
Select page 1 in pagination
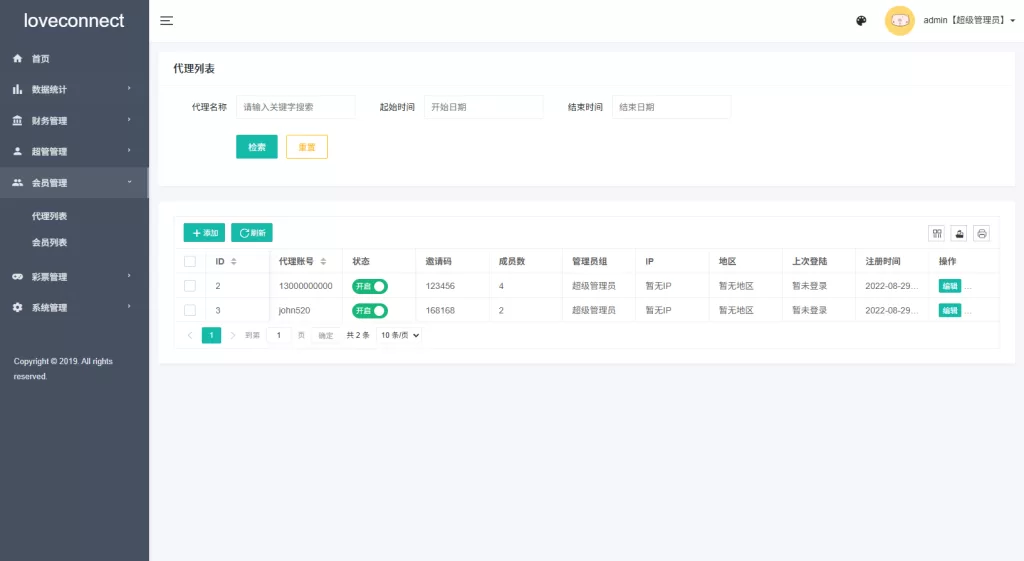click(211, 335)
